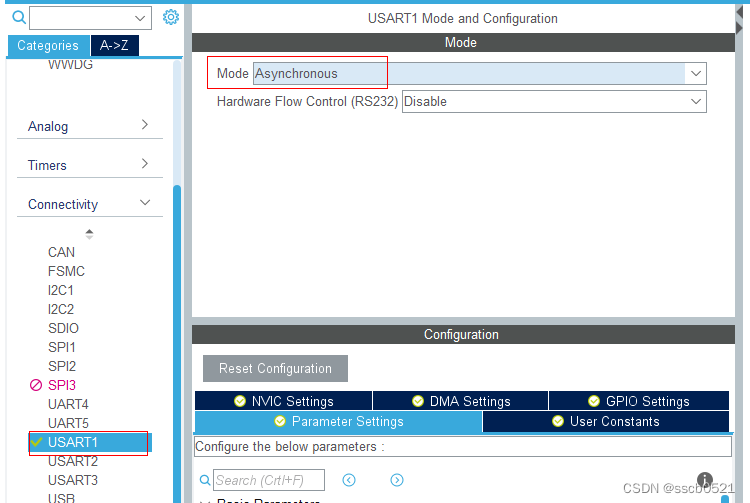Click the upper collapse arrow at the panel's right edge
The width and height of the screenshot is (750, 503).
click(x=739, y=12)
